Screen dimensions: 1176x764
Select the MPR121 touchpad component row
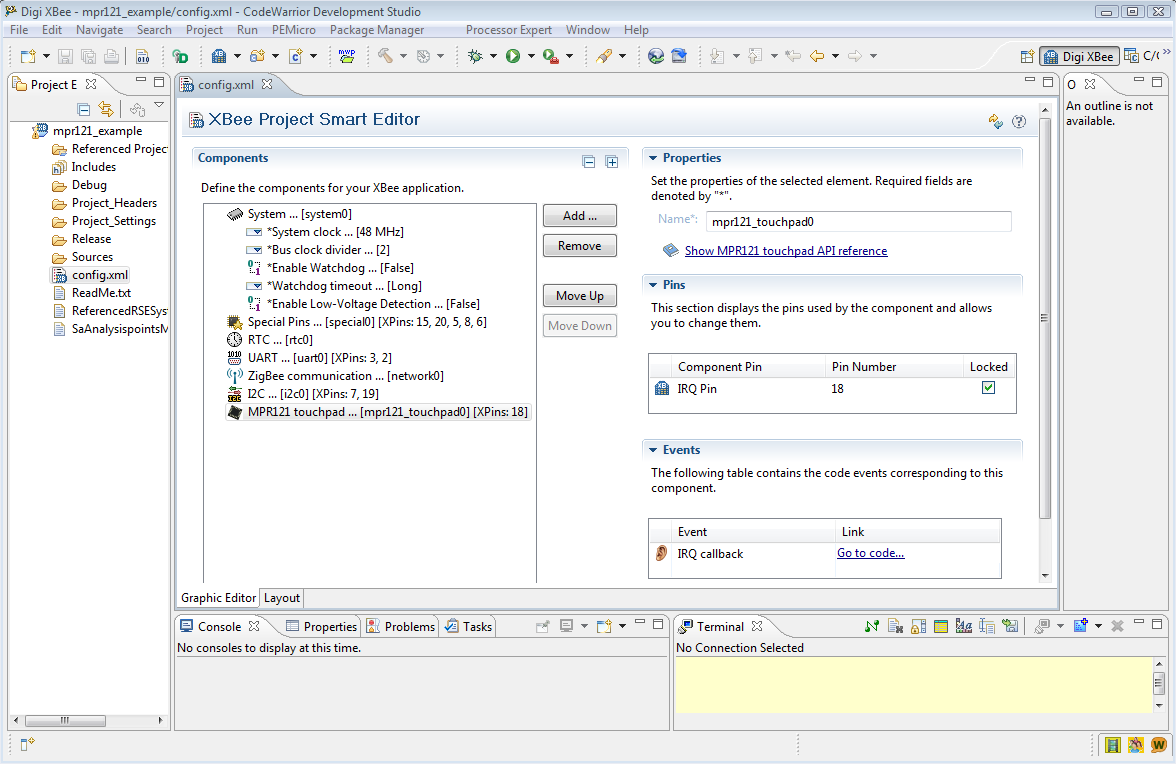coord(378,412)
